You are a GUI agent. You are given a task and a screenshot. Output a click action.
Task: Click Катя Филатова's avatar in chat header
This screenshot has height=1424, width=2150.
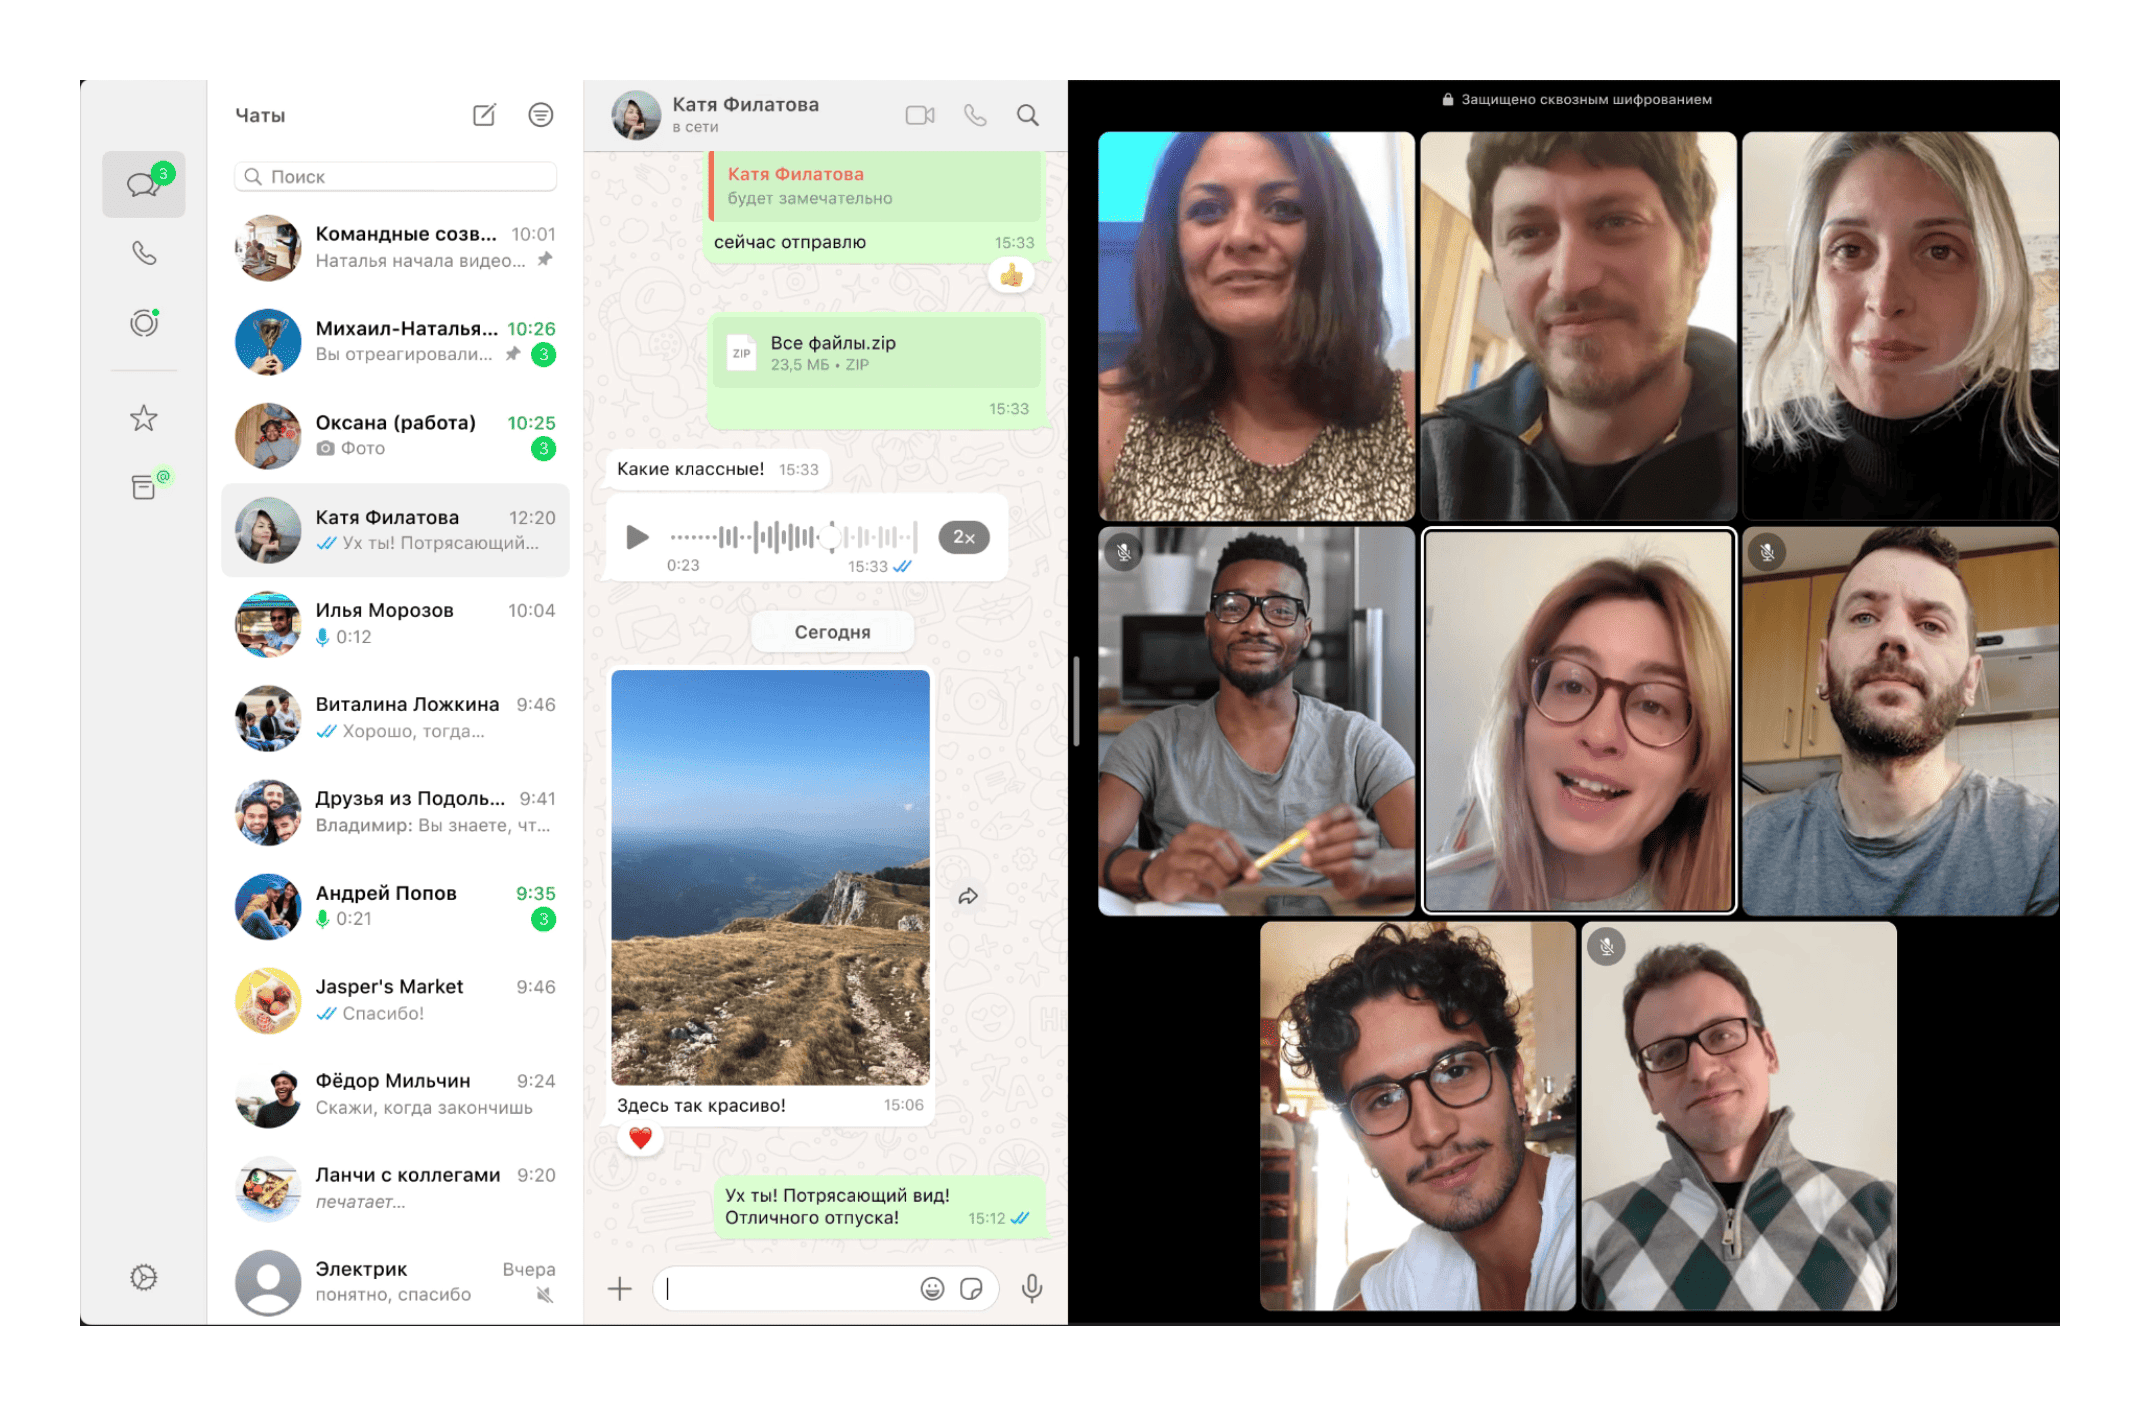coord(636,115)
